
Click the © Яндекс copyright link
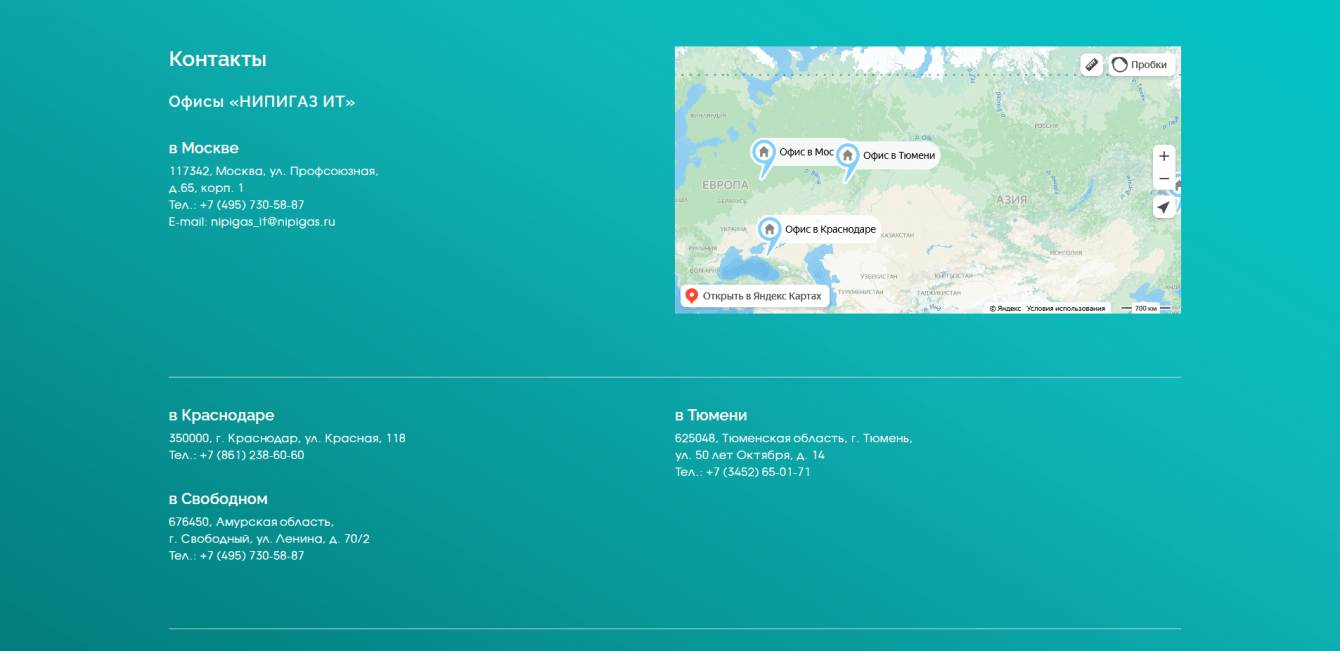[1005, 308]
